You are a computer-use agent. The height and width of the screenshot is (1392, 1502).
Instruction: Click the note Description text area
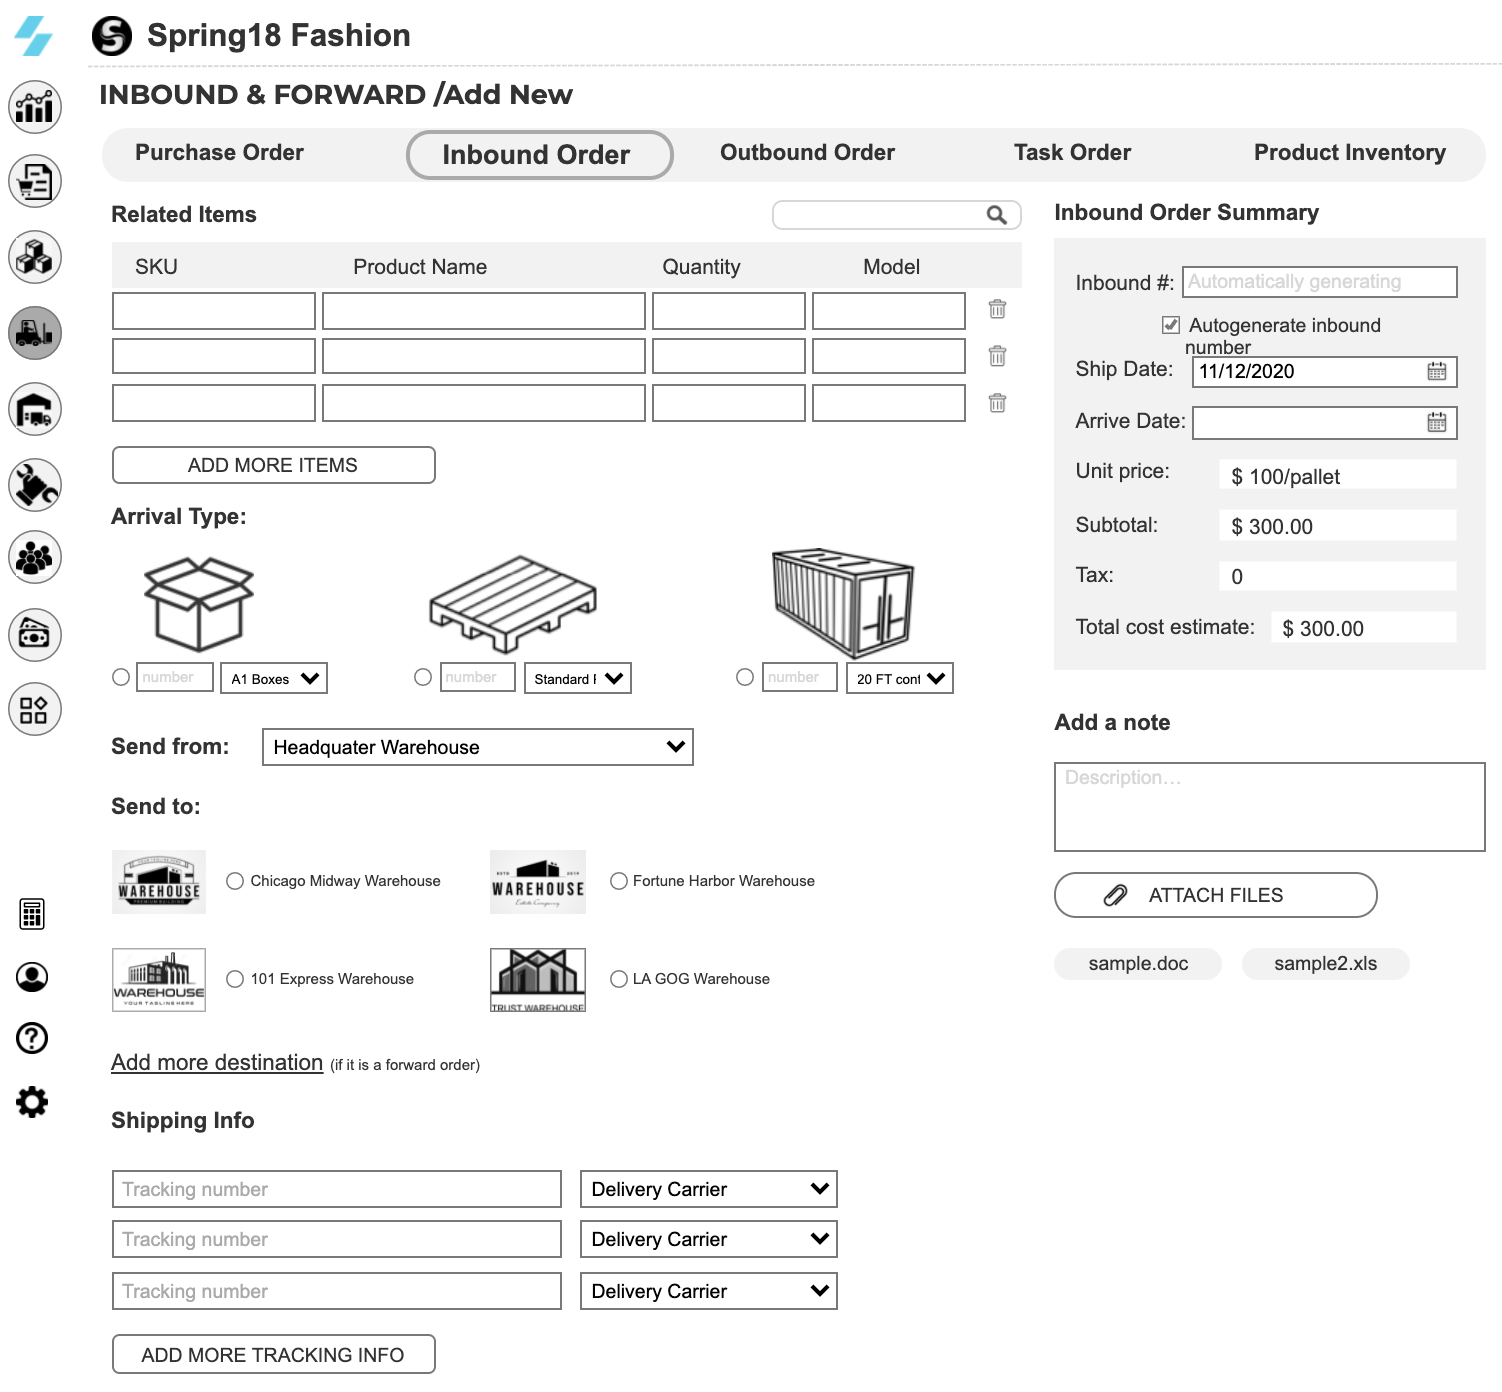pos(1270,807)
